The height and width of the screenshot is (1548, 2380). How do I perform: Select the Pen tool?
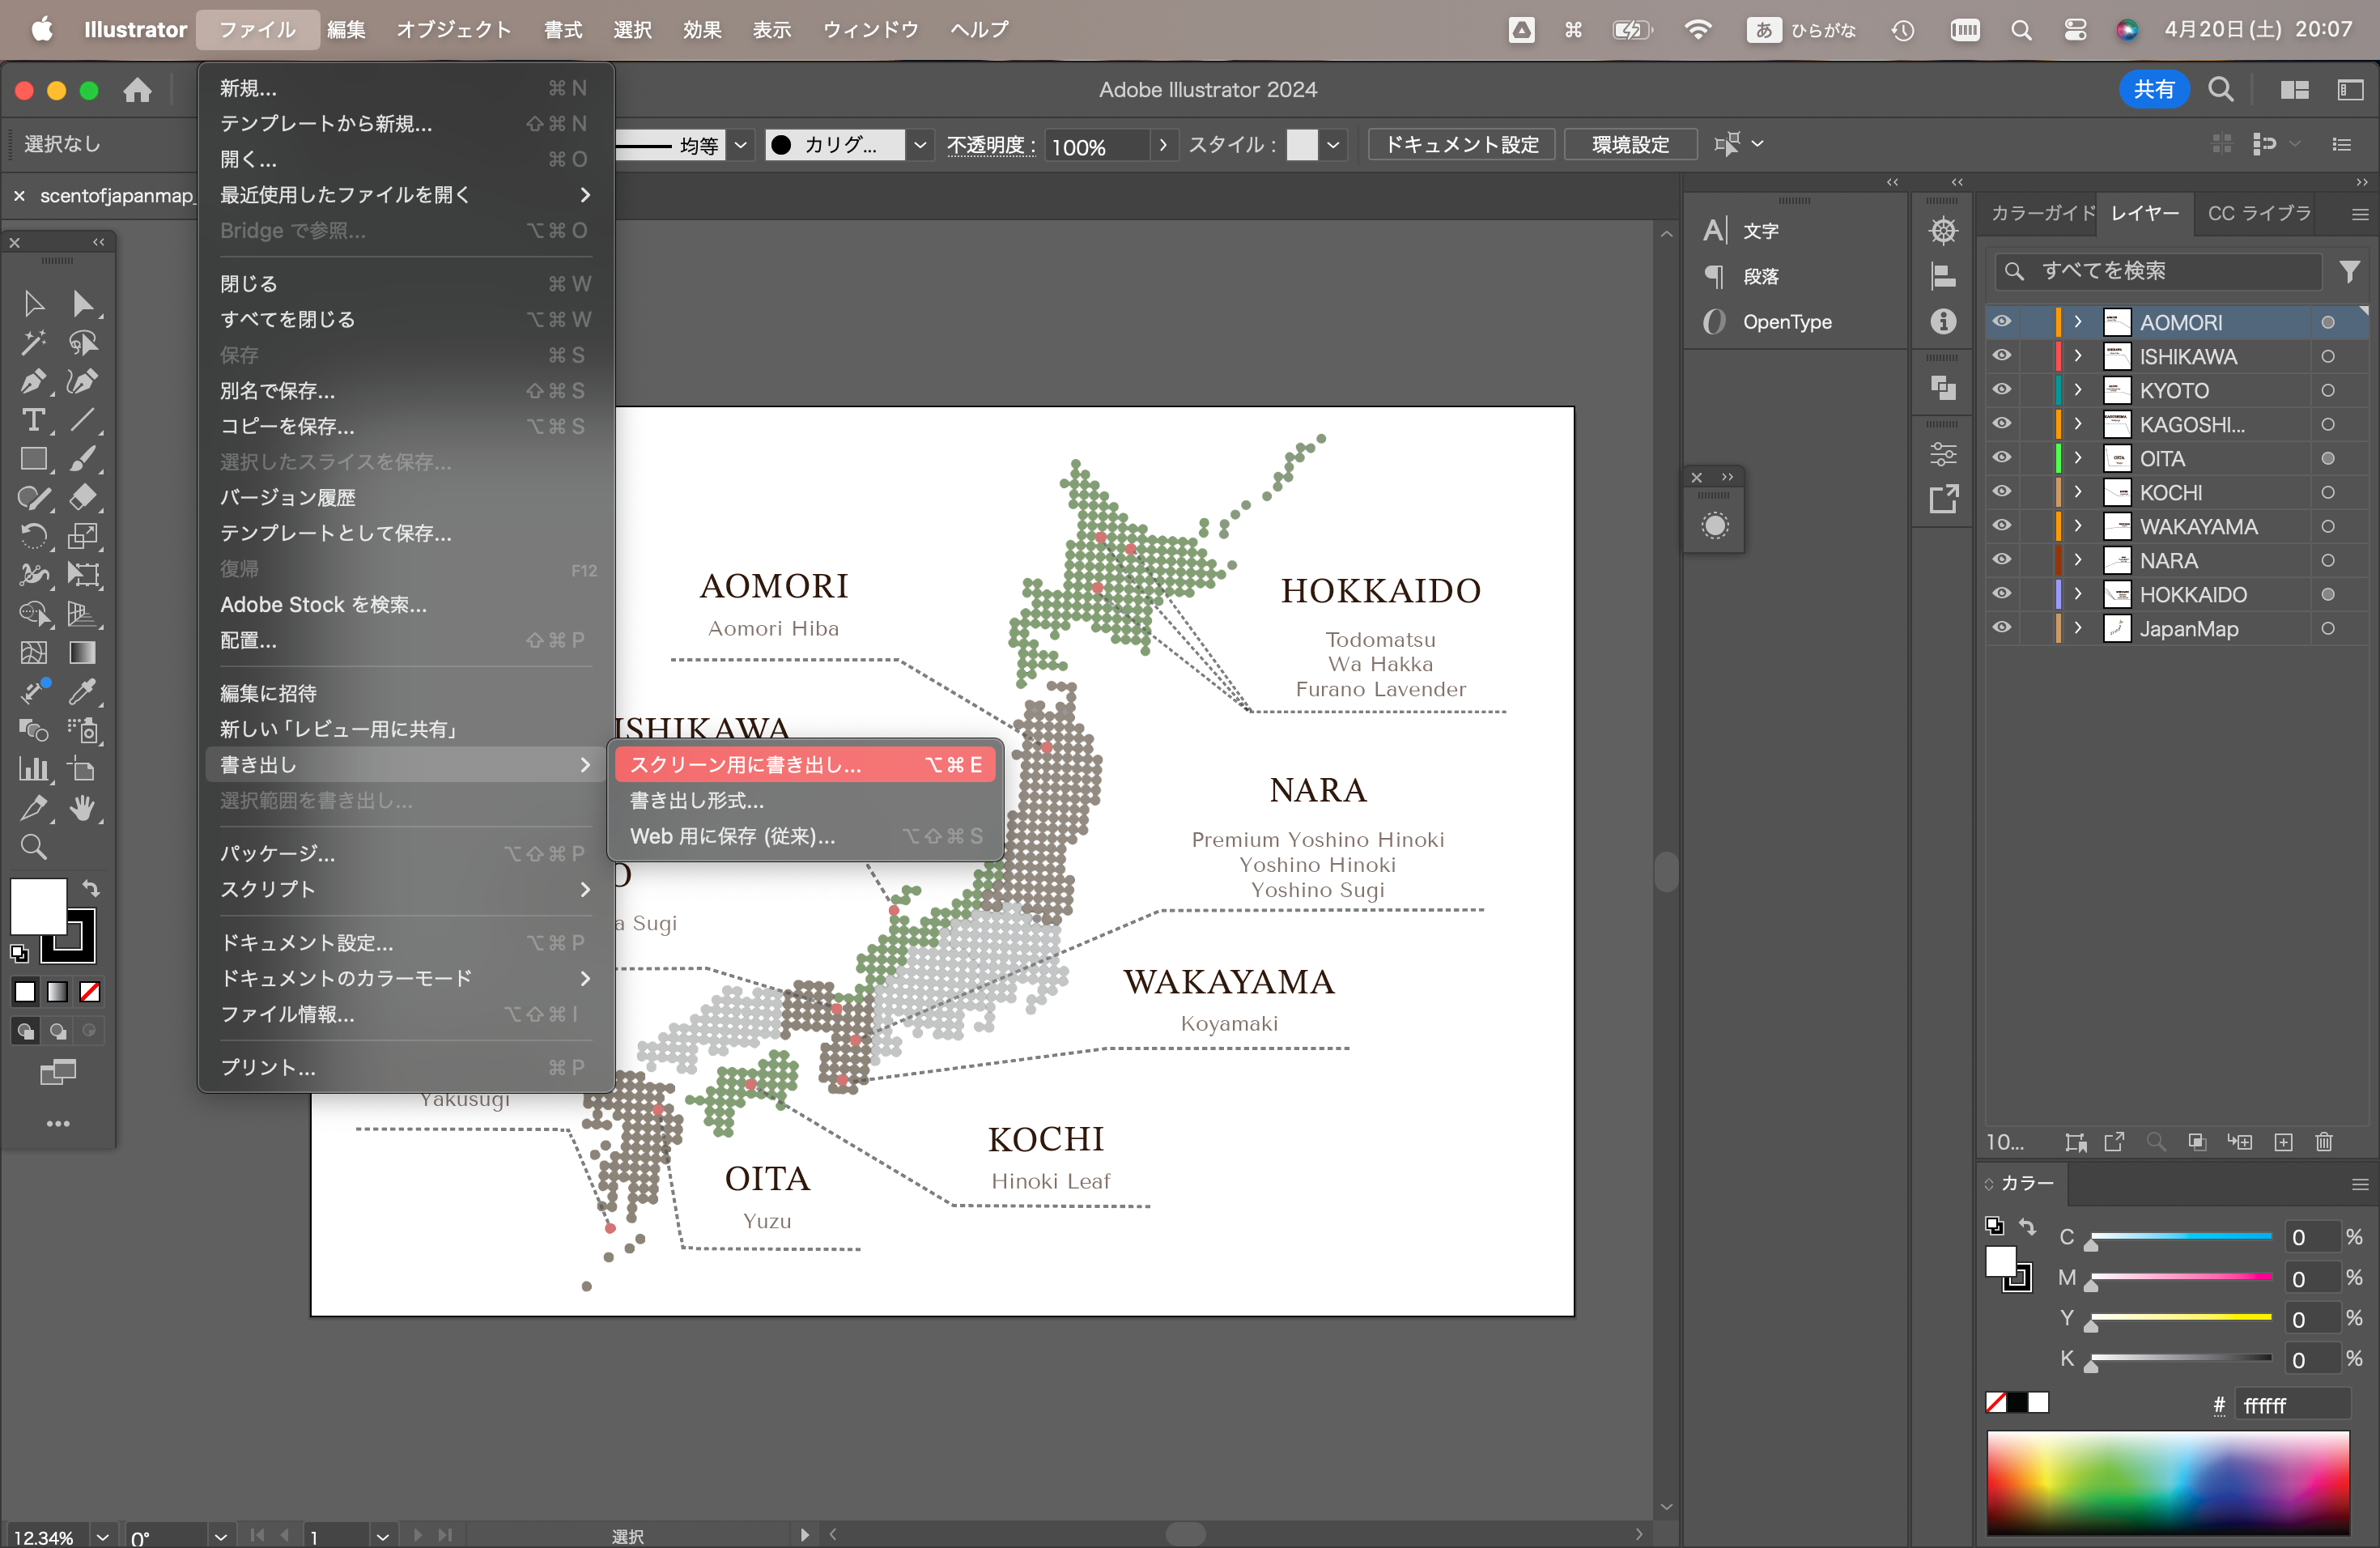click(x=33, y=381)
